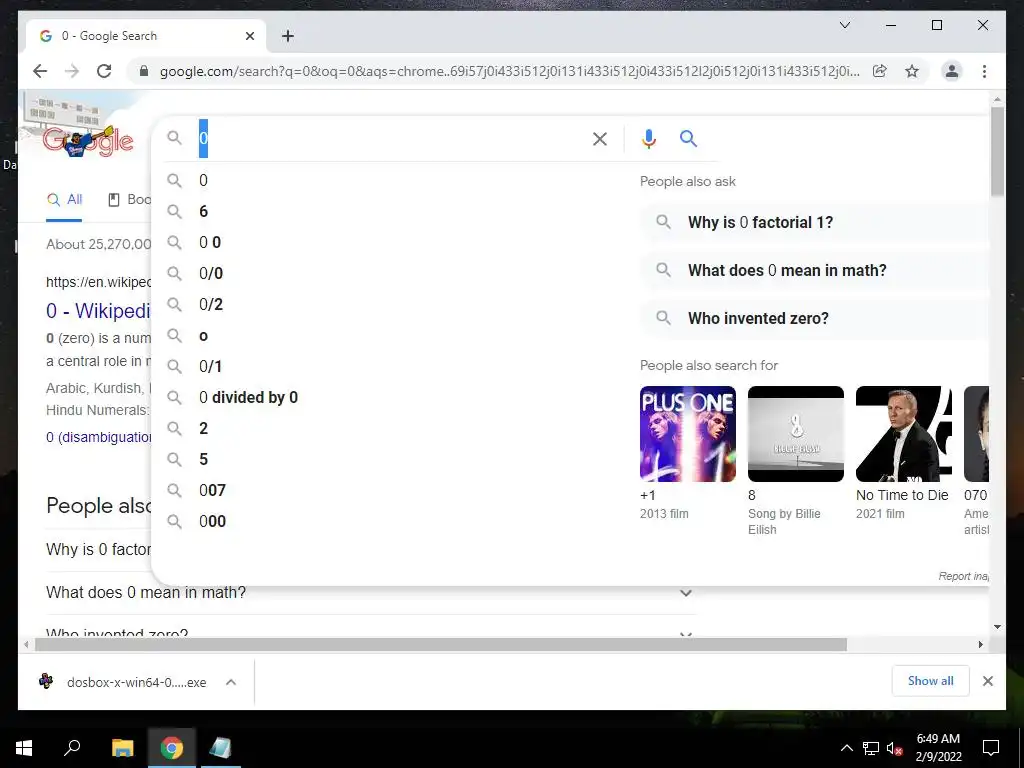Select the '0 - Google Search' browser tab
Viewport: 1024px width, 768px height.
coord(146,36)
